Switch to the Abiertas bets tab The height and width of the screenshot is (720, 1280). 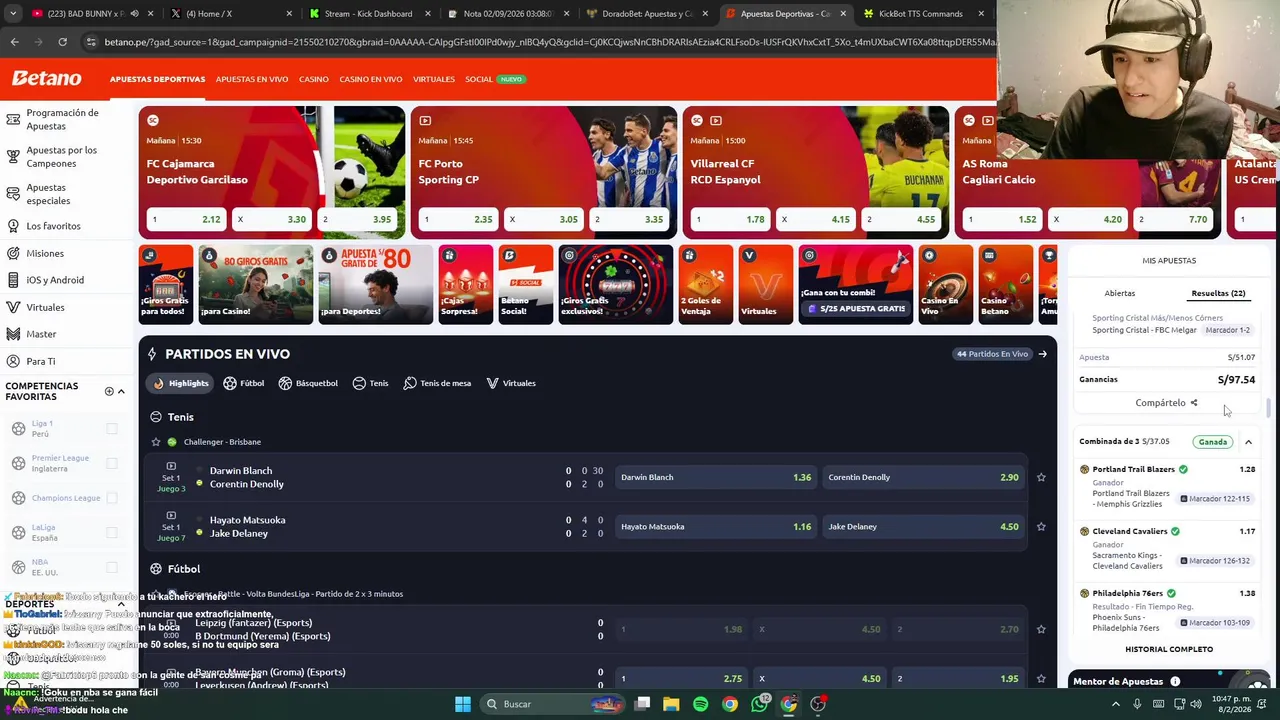click(x=1120, y=294)
